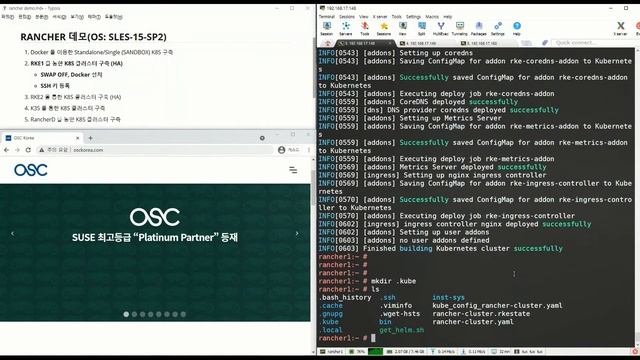The height and width of the screenshot is (360, 640).
Task: Open the Macros menu in MobaXterm
Action: point(432,17)
